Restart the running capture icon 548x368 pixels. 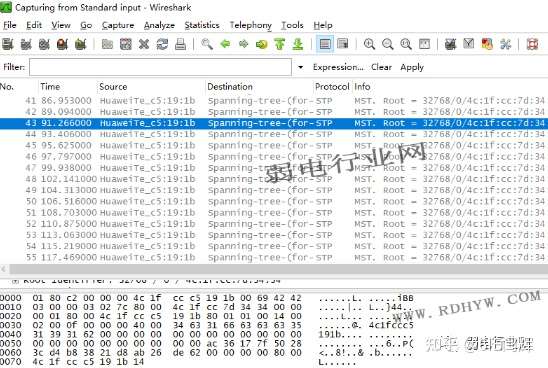(80, 44)
